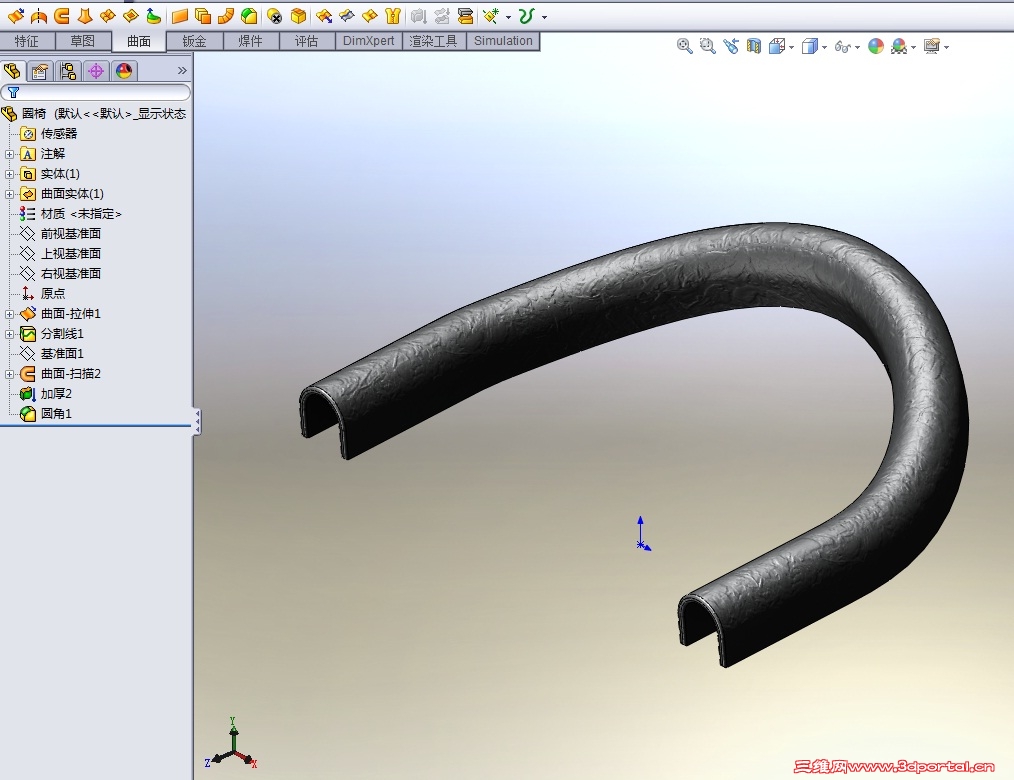The height and width of the screenshot is (780, 1014).
Task: Select the Cut With Surface tool
Action: 465,16
